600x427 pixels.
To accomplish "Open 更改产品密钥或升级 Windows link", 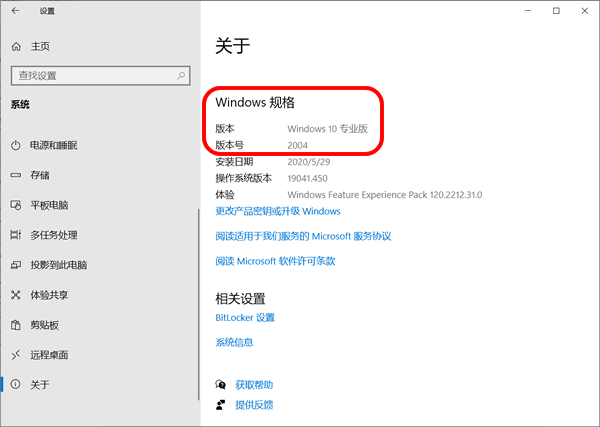I will [278, 211].
